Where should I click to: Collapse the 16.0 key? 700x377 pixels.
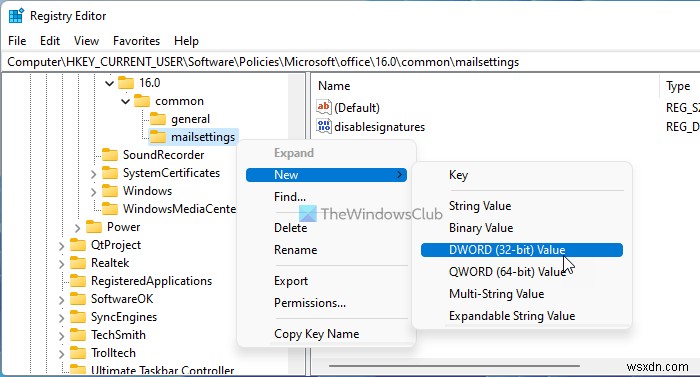pyautogui.click(x=109, y=83)
